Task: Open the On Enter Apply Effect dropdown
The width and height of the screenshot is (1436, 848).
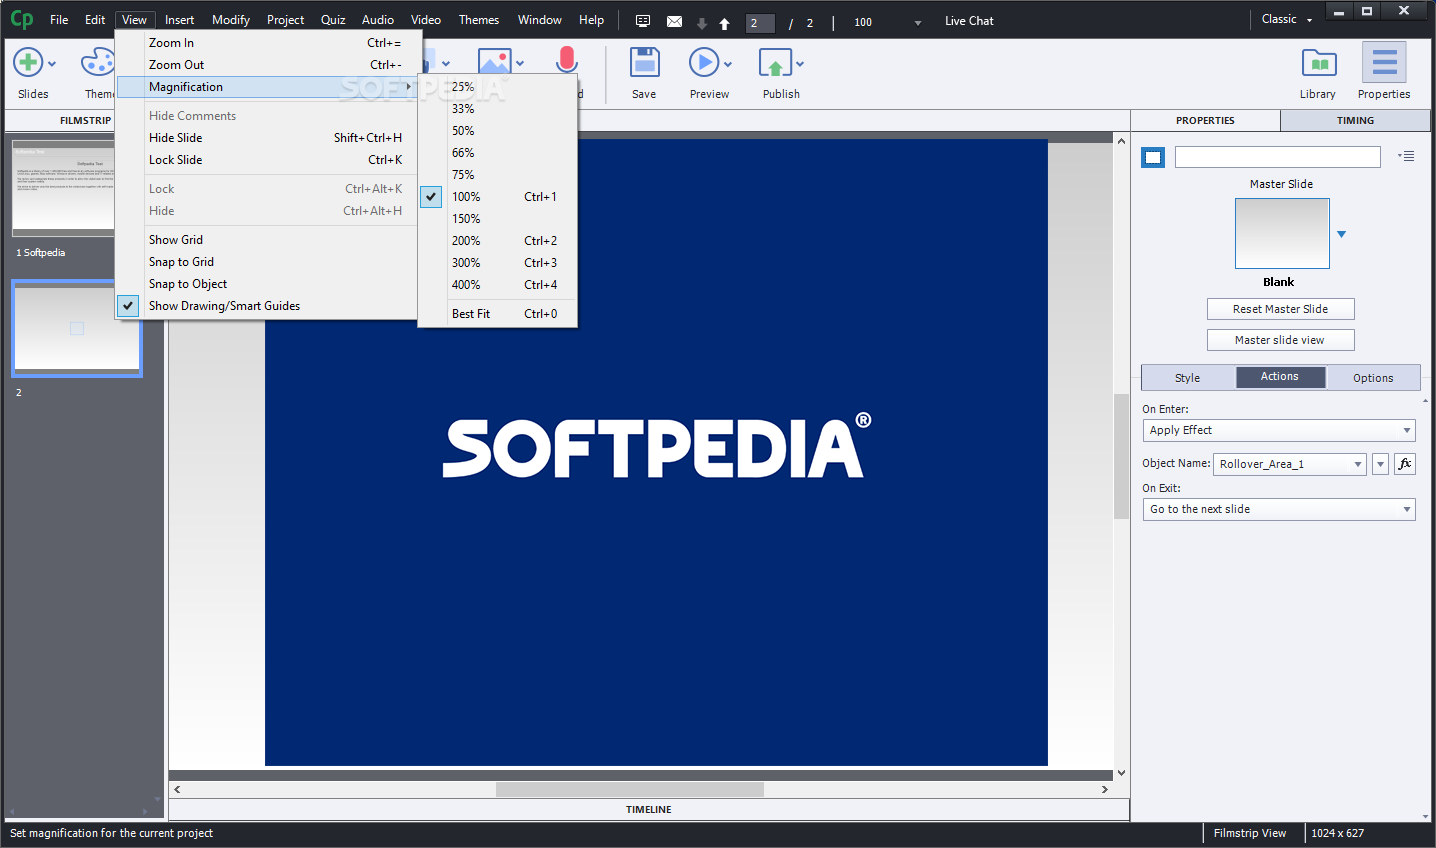Action: tap(1279, 430)
